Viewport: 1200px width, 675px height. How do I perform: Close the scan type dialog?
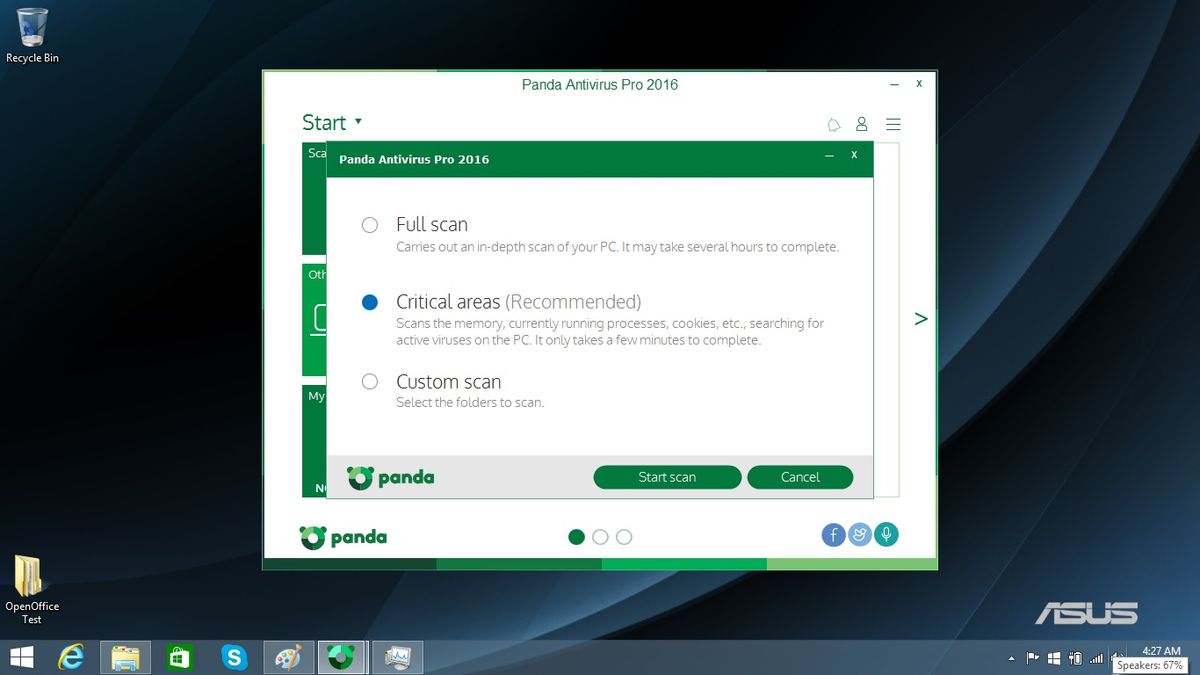[854, 155]
